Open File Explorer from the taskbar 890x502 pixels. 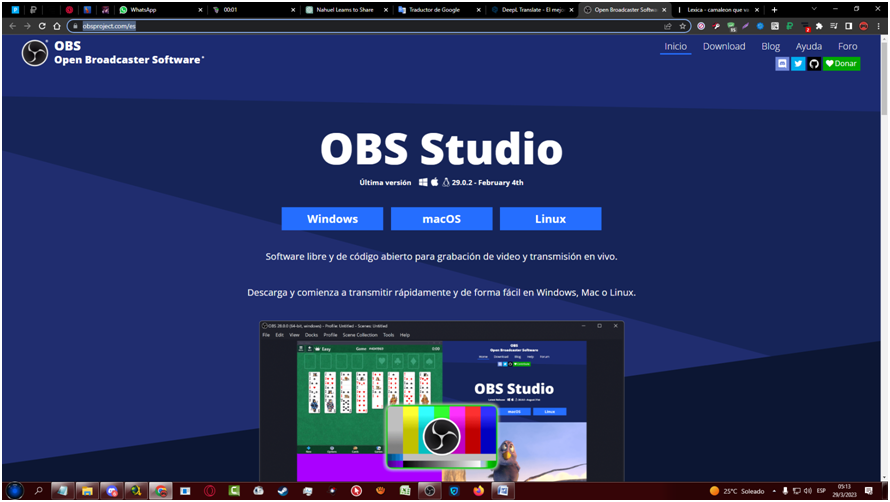click(87, 491)
